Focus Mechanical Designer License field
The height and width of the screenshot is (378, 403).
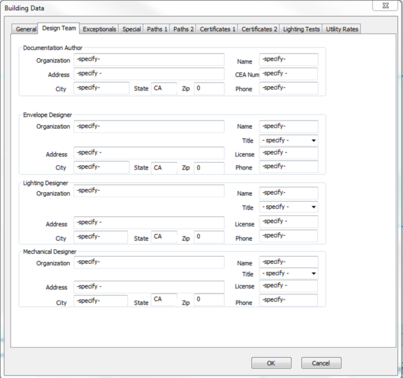pos(289,286)
